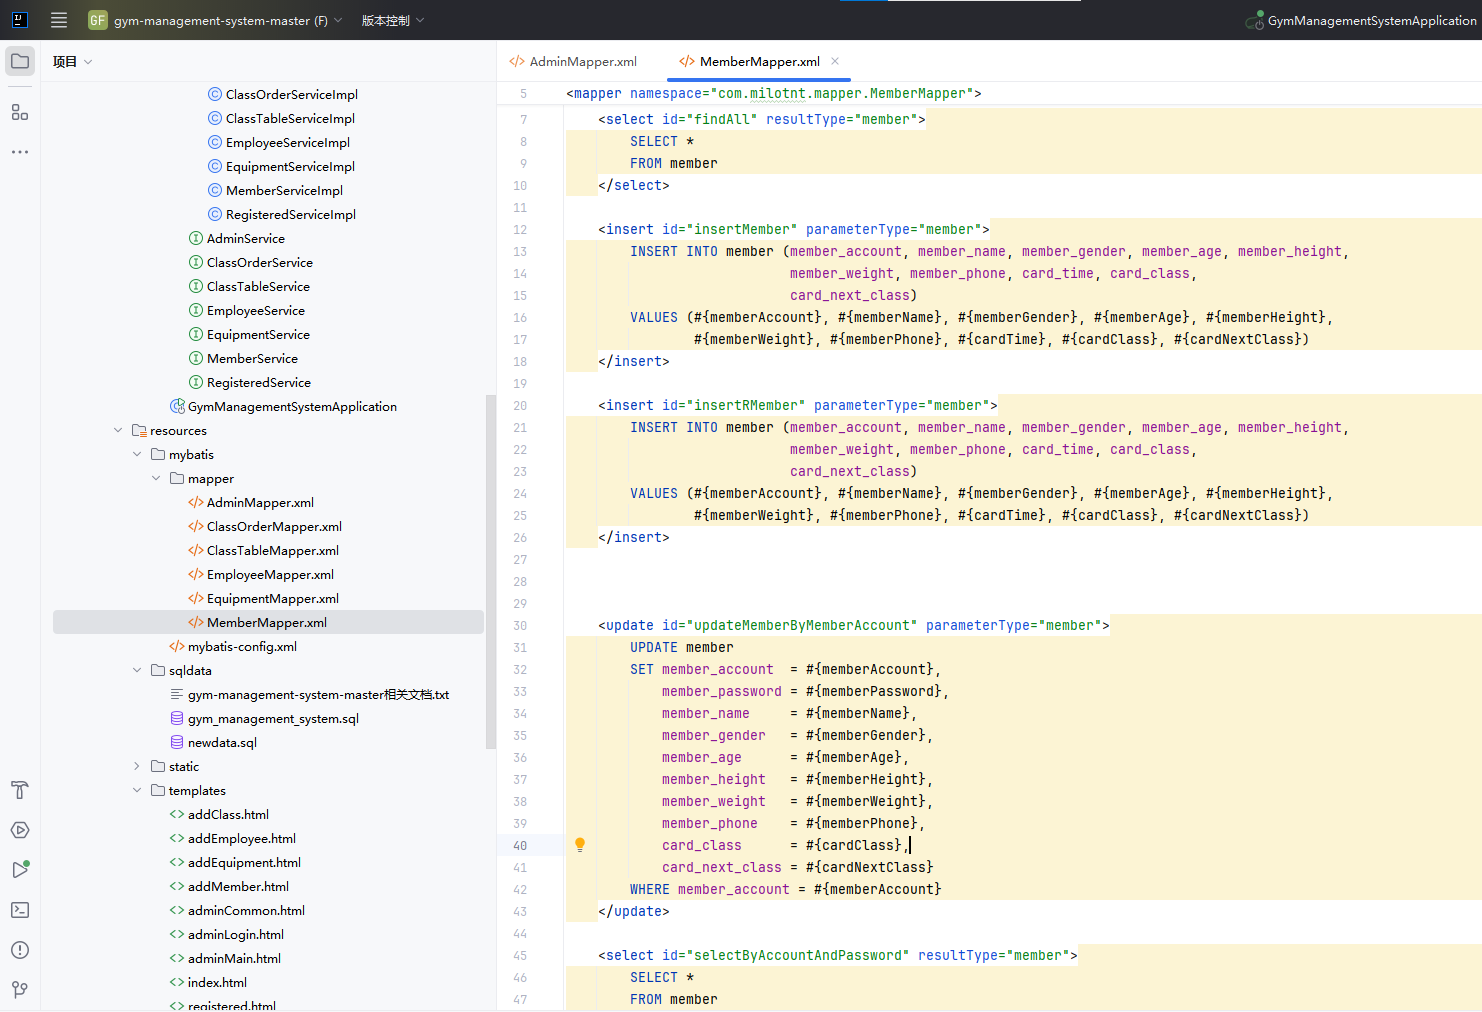Open the Terminal tool window icon
This screenshot has height=1012, width=1482.
20,910
